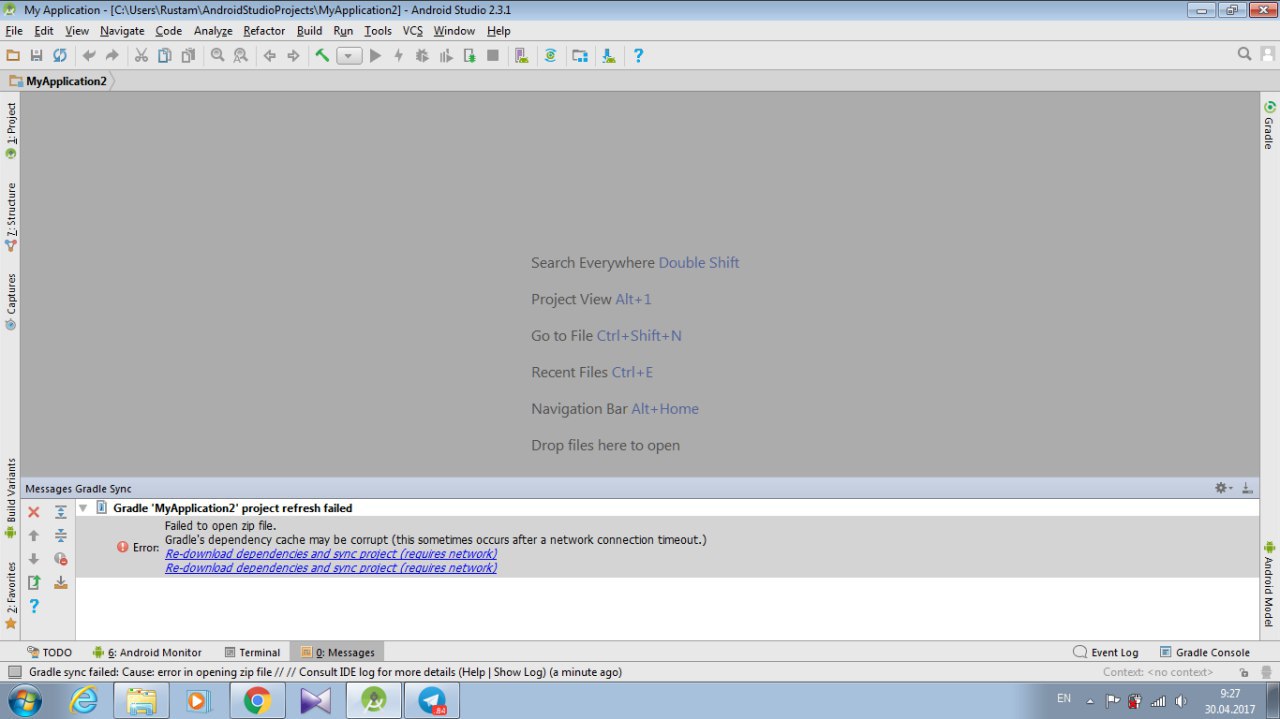Click the Redo arrow icon
The image size is (1280, 719).
[x=112, y=56]
